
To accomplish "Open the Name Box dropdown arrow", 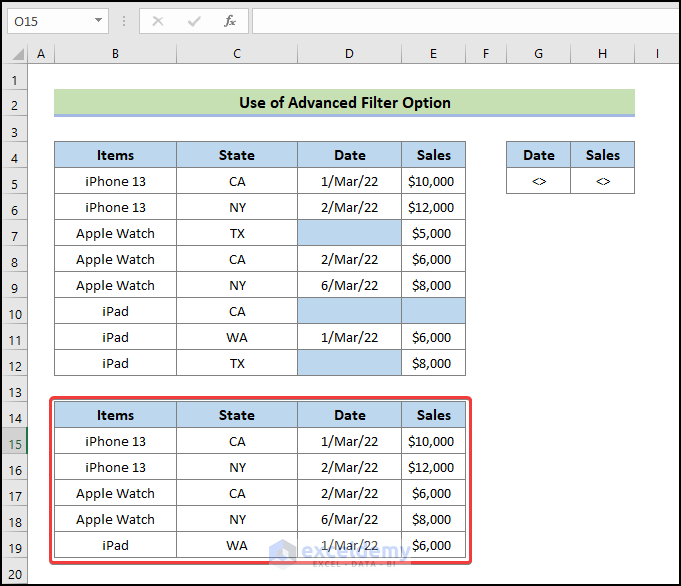I will click(99, 20).
